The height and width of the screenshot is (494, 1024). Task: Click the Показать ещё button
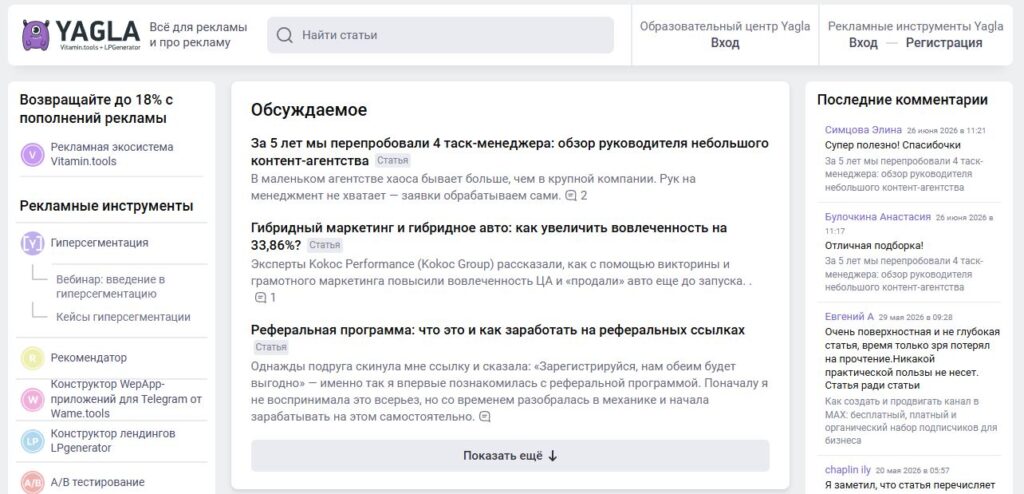click(510, 456)
